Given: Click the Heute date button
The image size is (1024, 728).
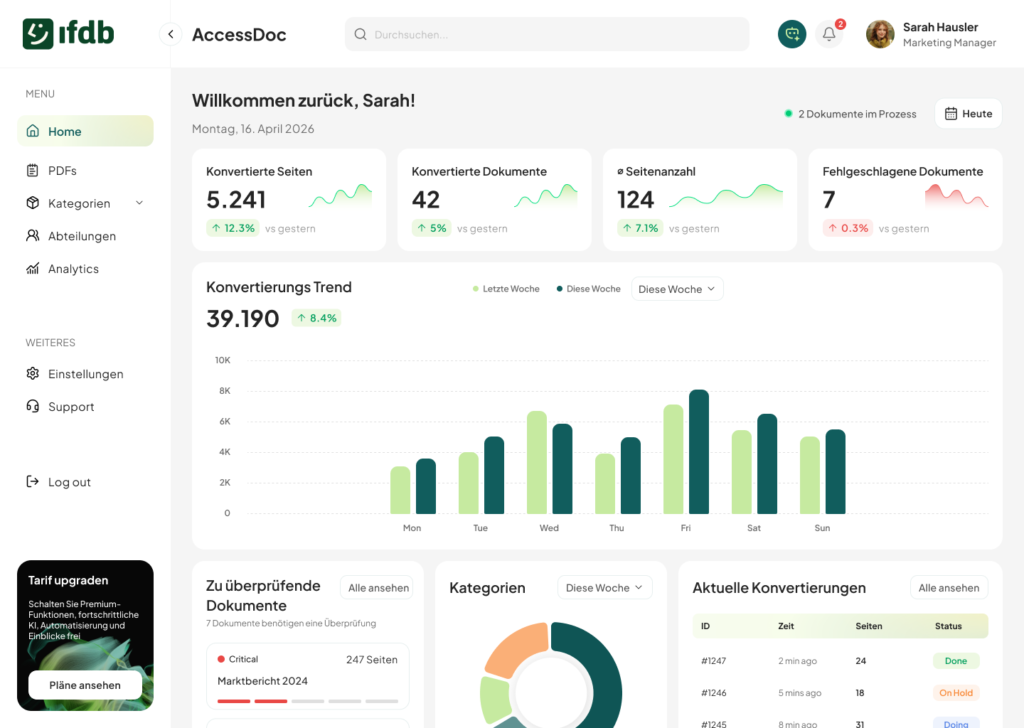Looking at the screenshot, I should [968, 114].
